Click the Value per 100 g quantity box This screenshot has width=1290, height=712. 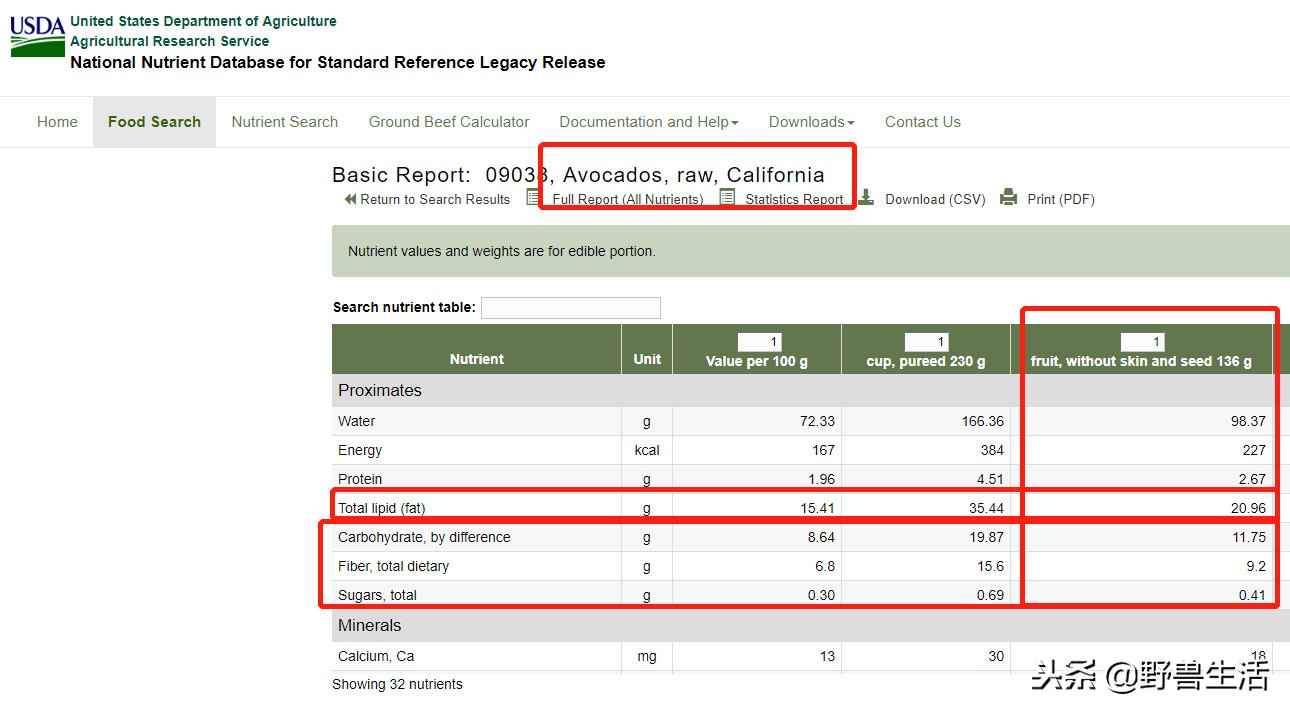pyautogui.click(x=759, y=342)
